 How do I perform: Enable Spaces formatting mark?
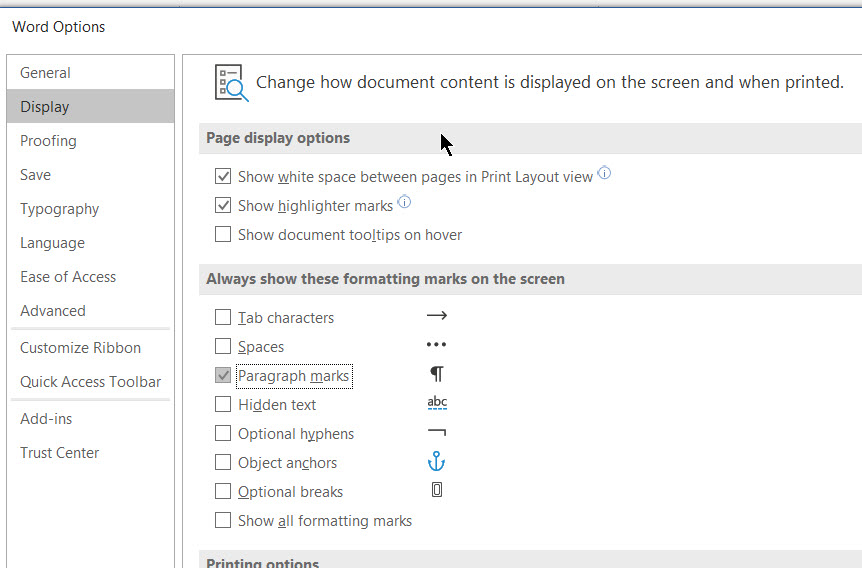223,346
